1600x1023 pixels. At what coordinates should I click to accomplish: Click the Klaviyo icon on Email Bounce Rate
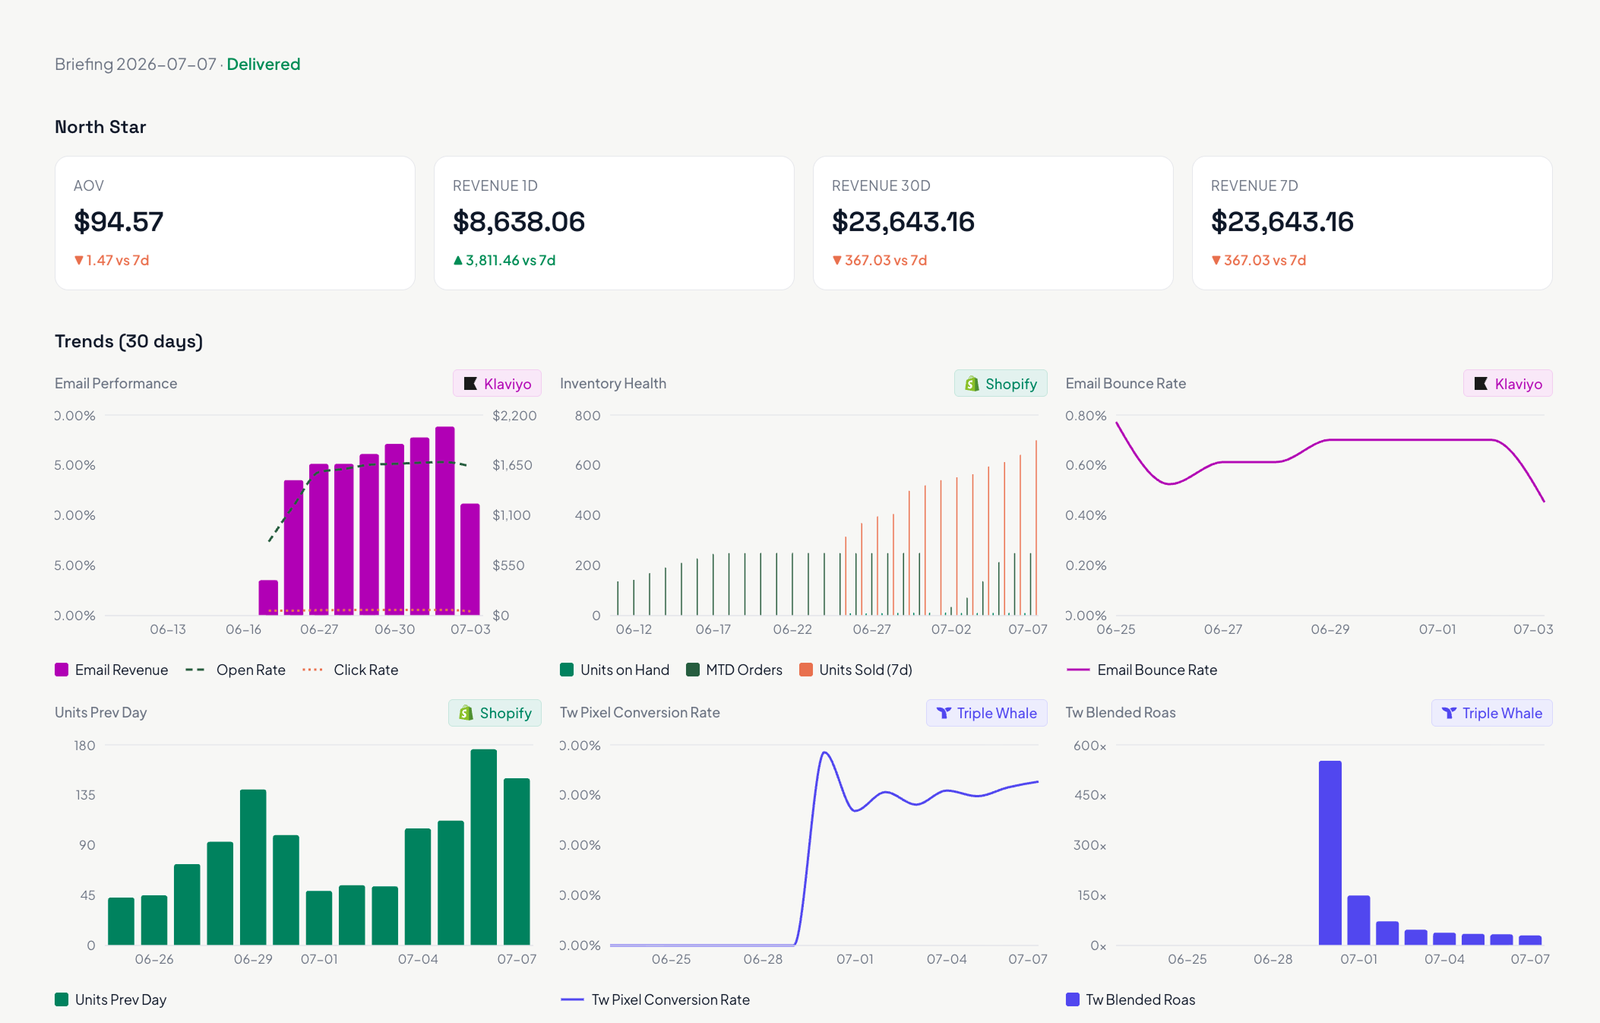click(x=1481, y=384)
